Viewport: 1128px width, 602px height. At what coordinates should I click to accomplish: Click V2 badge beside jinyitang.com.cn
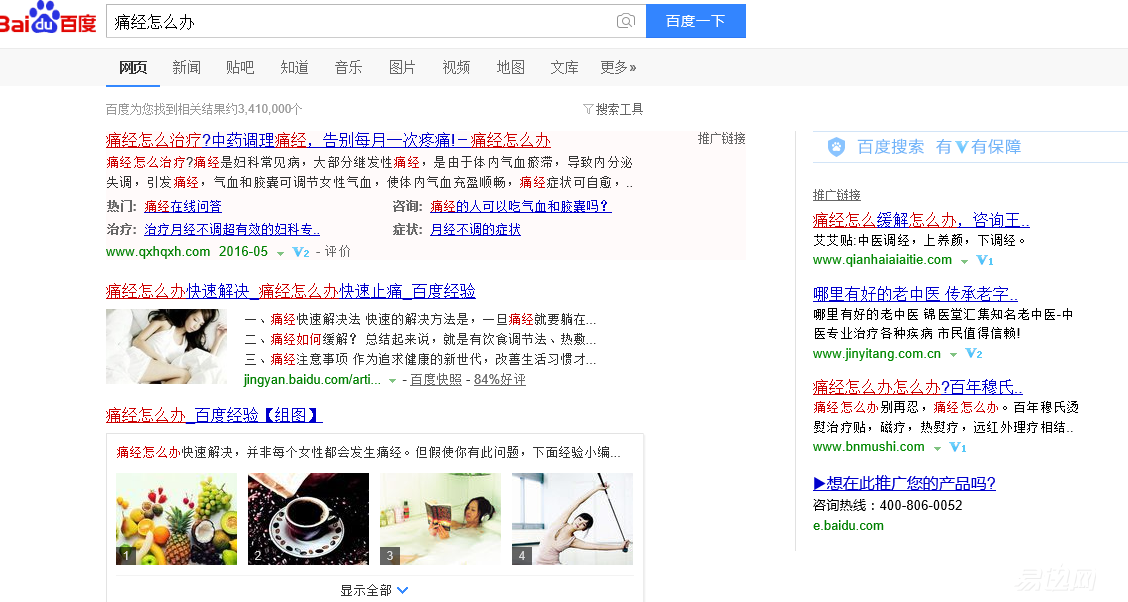tap(973, 354)
